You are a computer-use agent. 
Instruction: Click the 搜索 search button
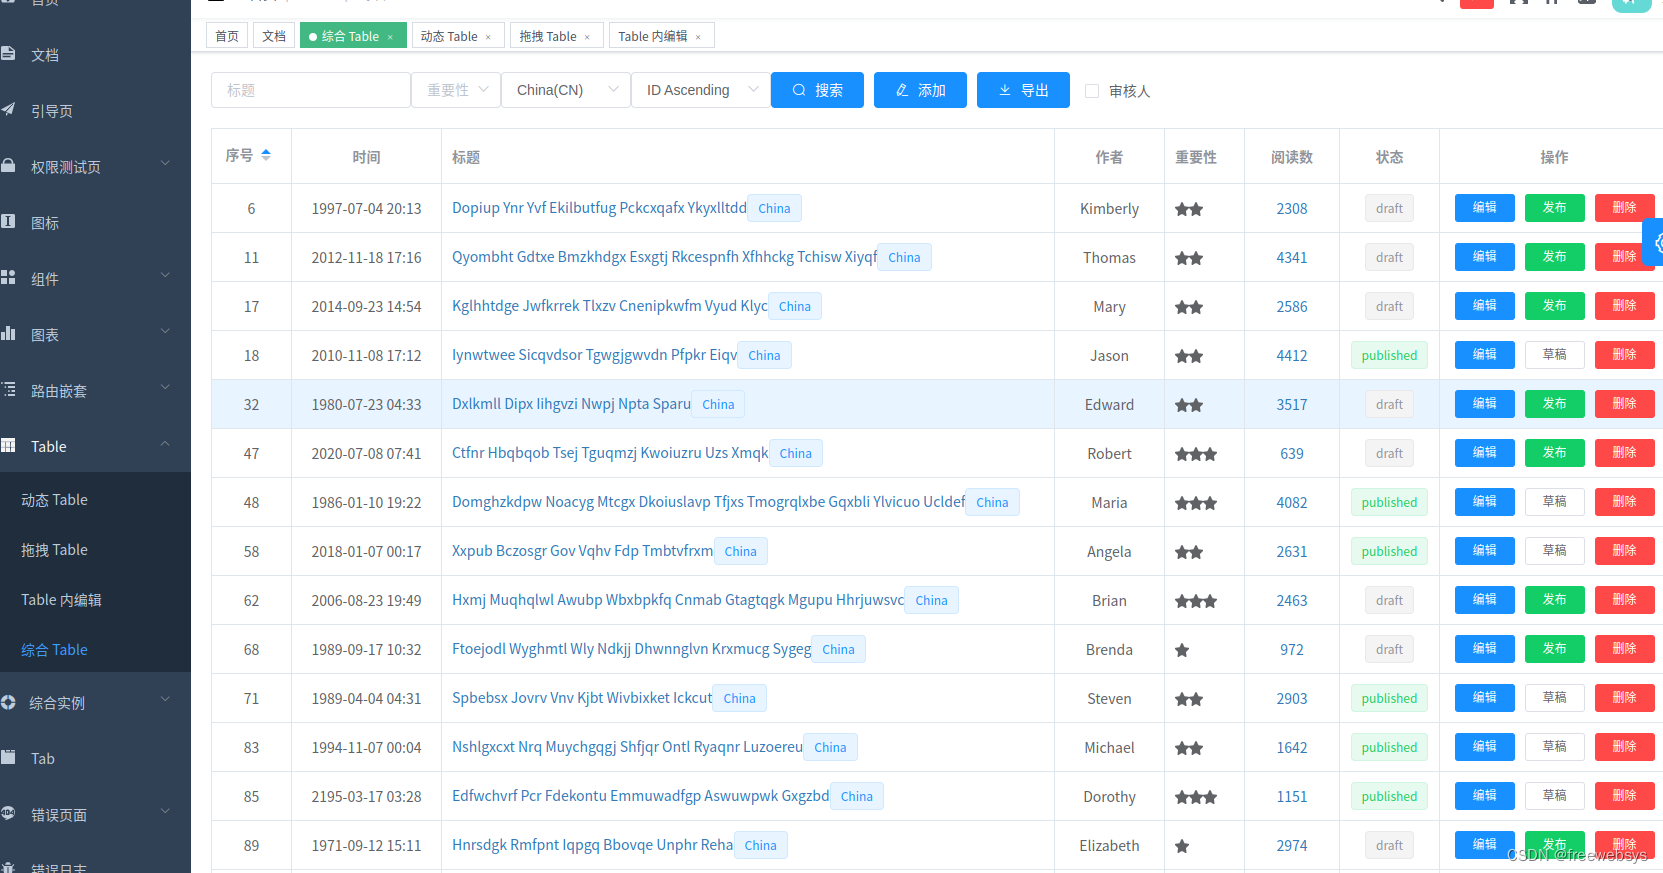tap(817, 90)
